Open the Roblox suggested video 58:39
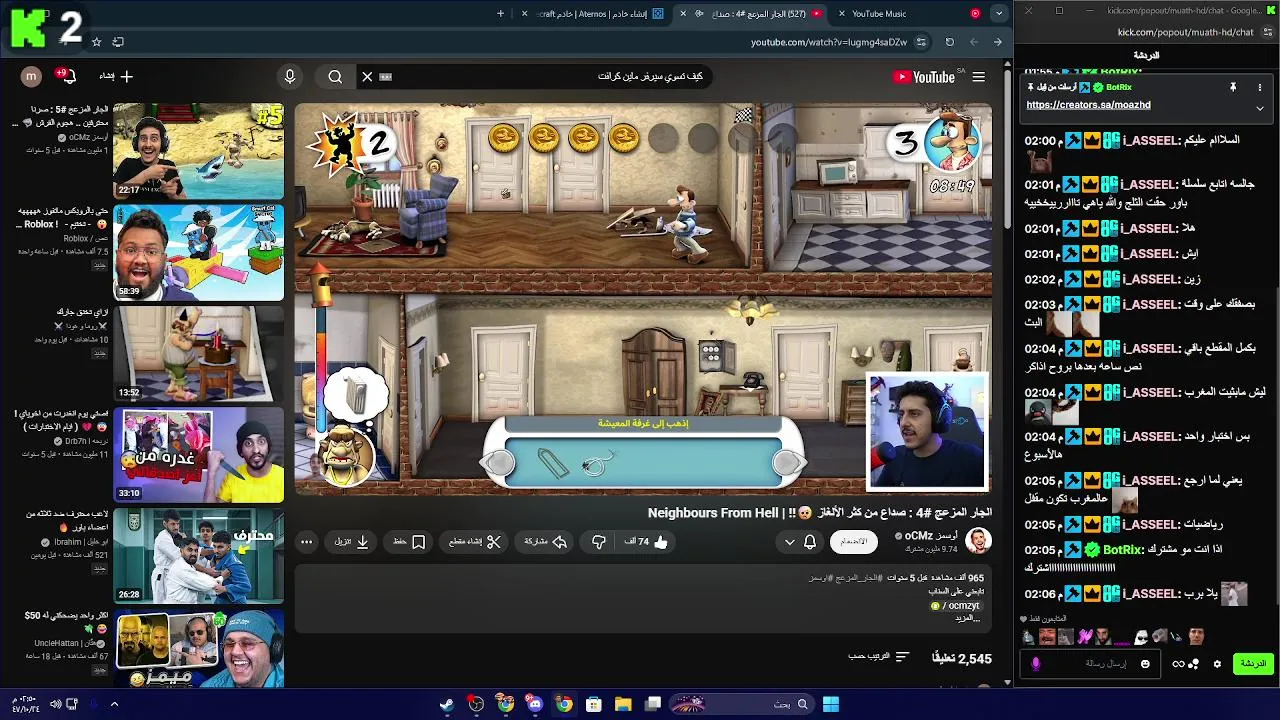1280x720 pixels. (198, 253)
